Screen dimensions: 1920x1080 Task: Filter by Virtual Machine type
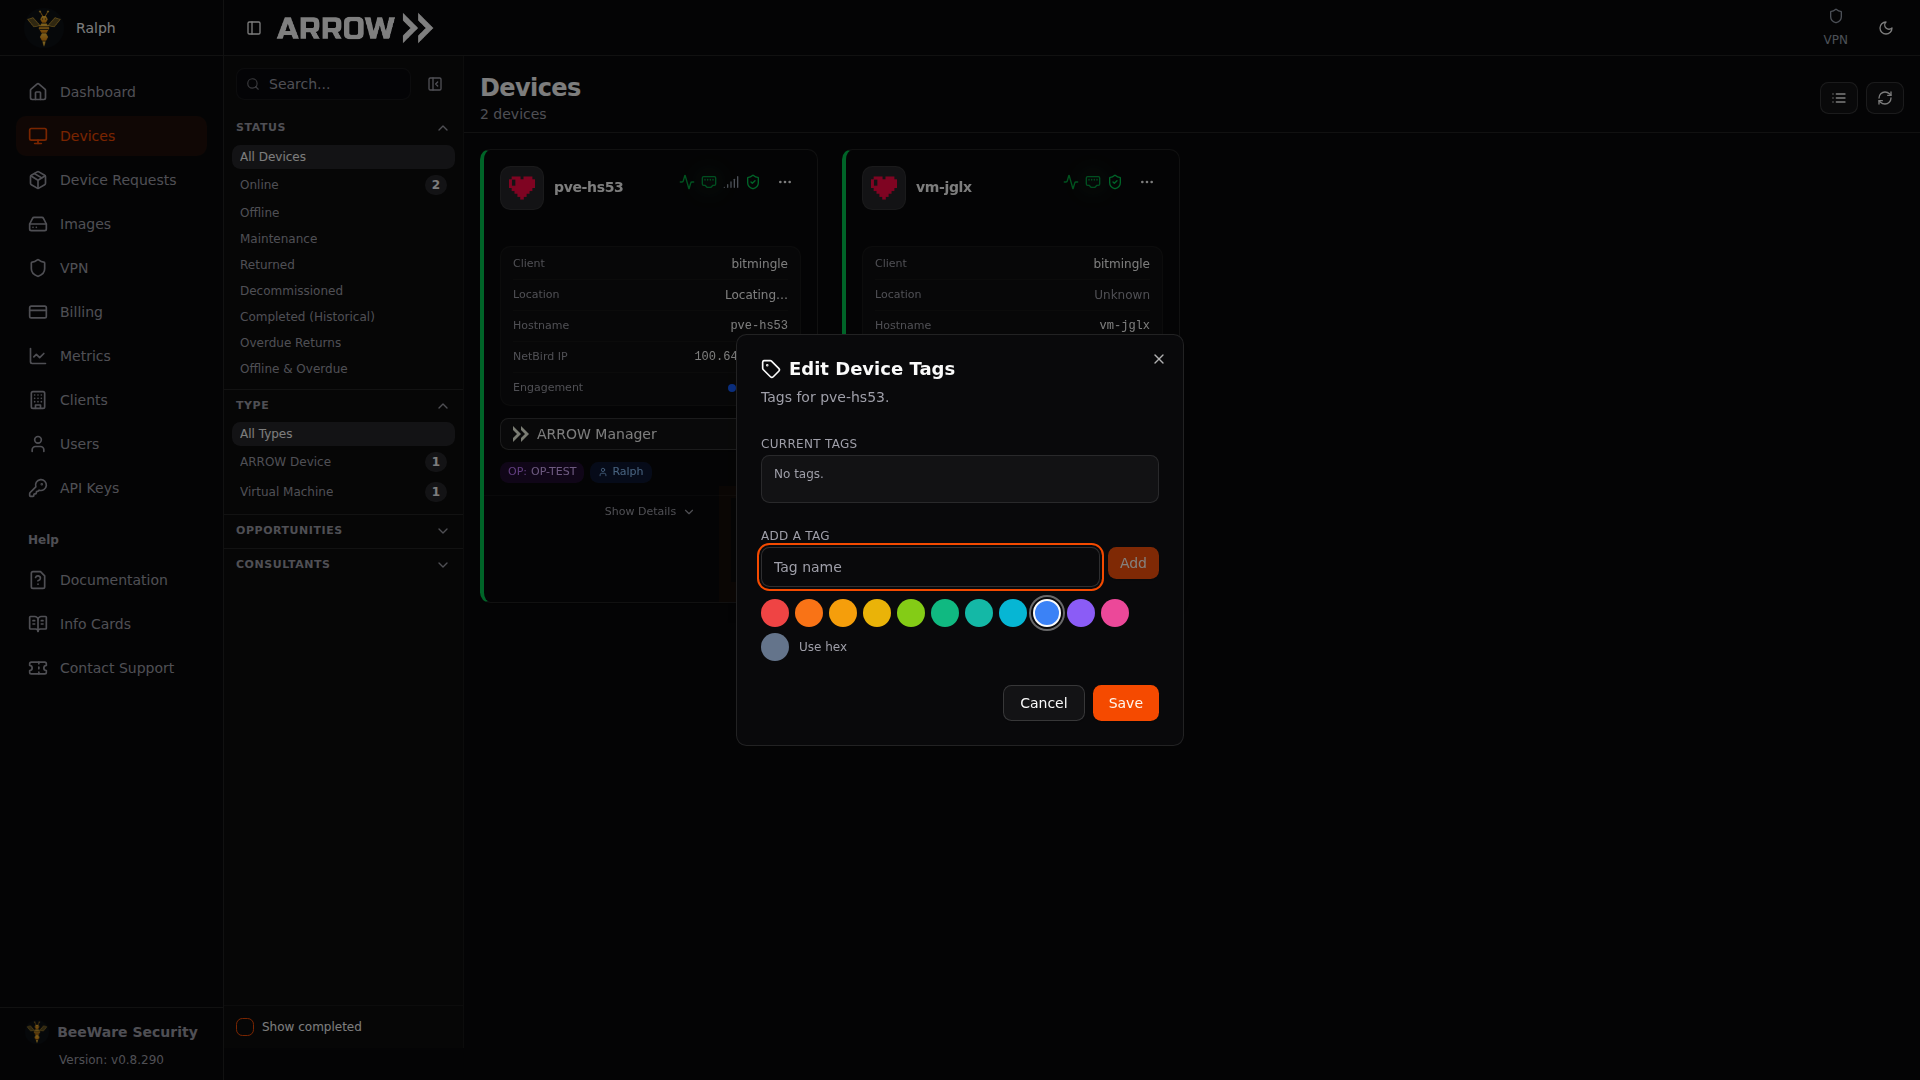(343, 492)
